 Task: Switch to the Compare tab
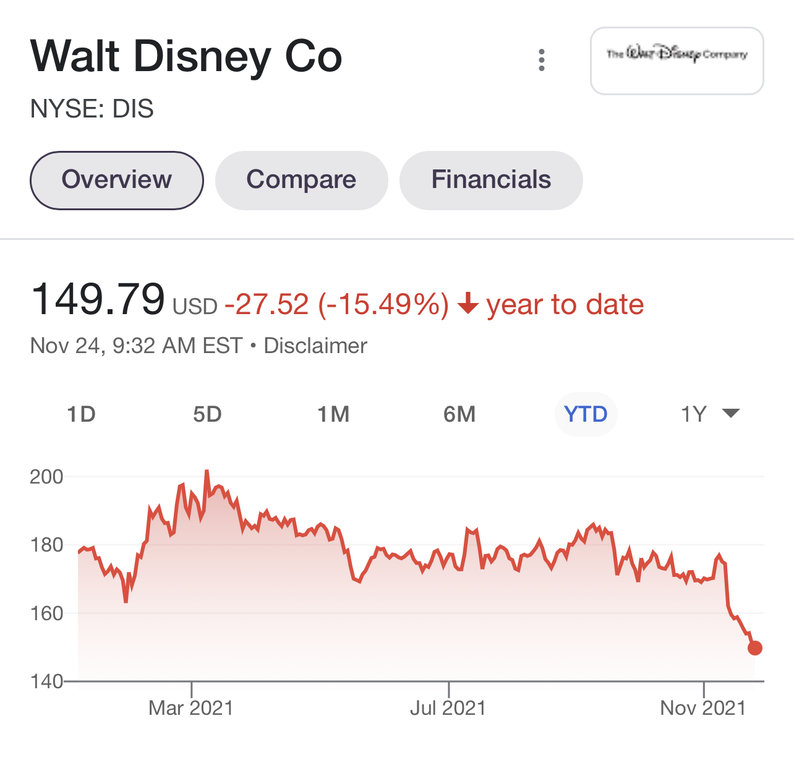pos(301,180)
